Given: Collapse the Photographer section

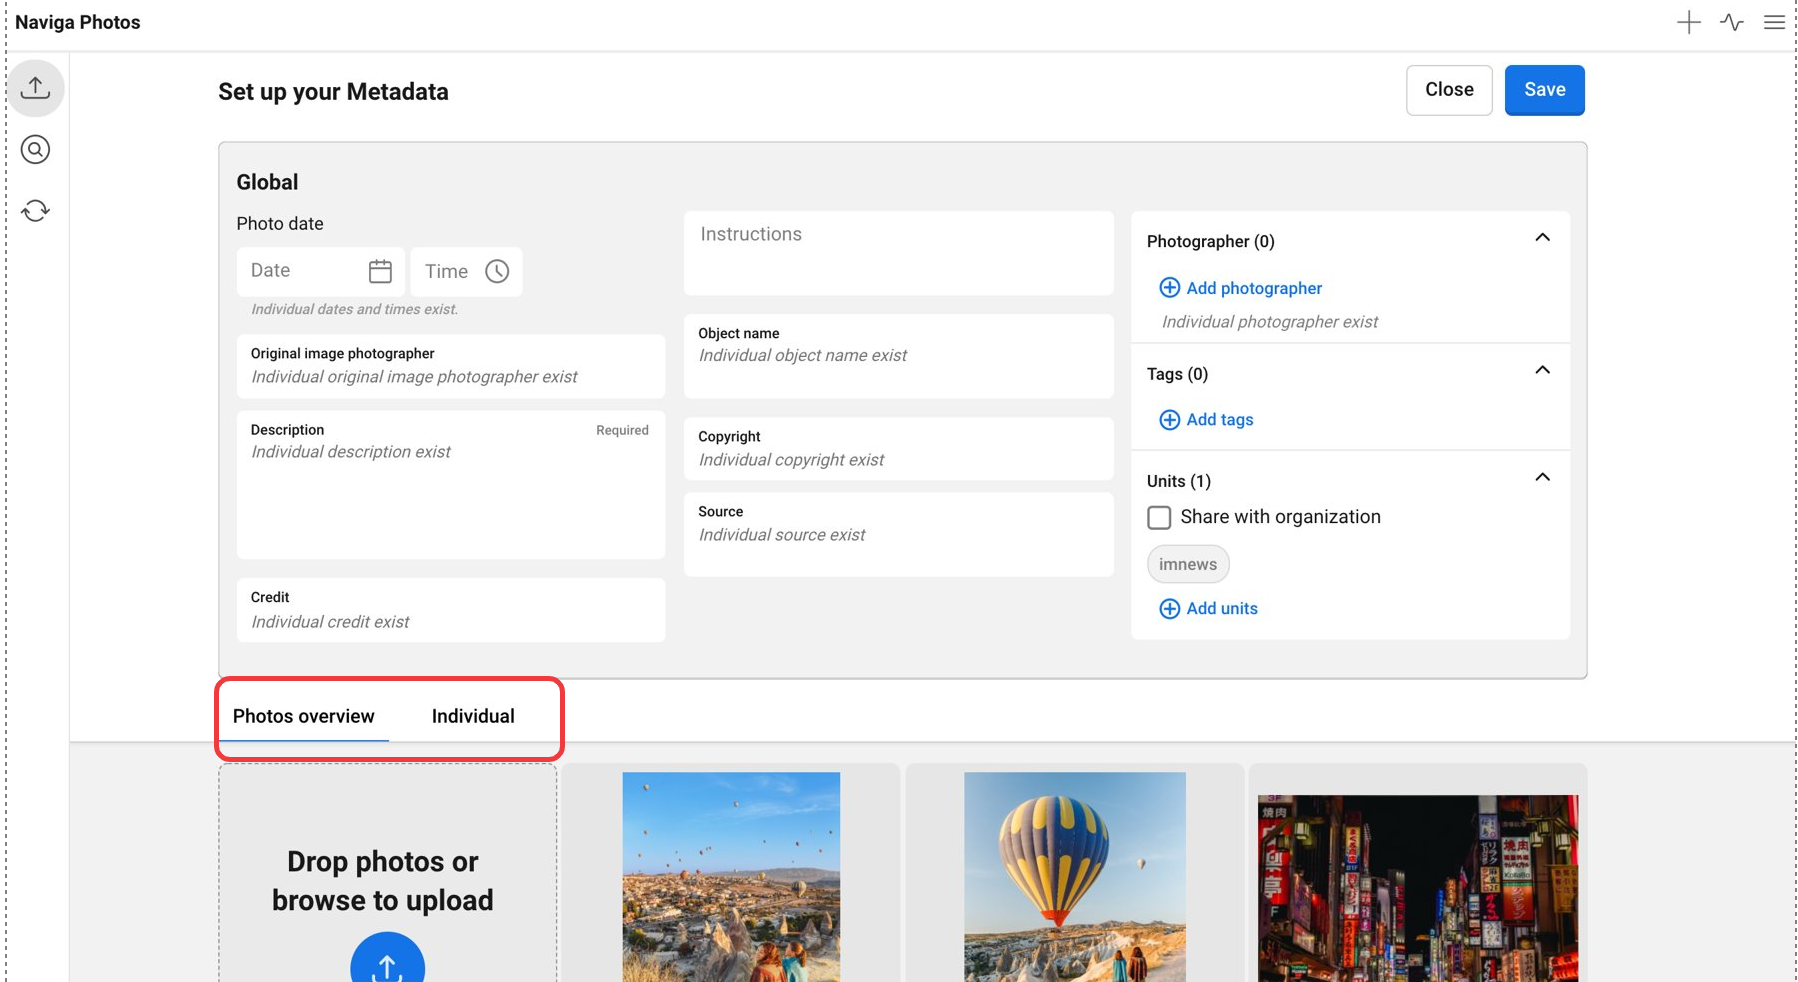Looking at the screenshot, I should pyautogui.click(x=1542, y=238).
